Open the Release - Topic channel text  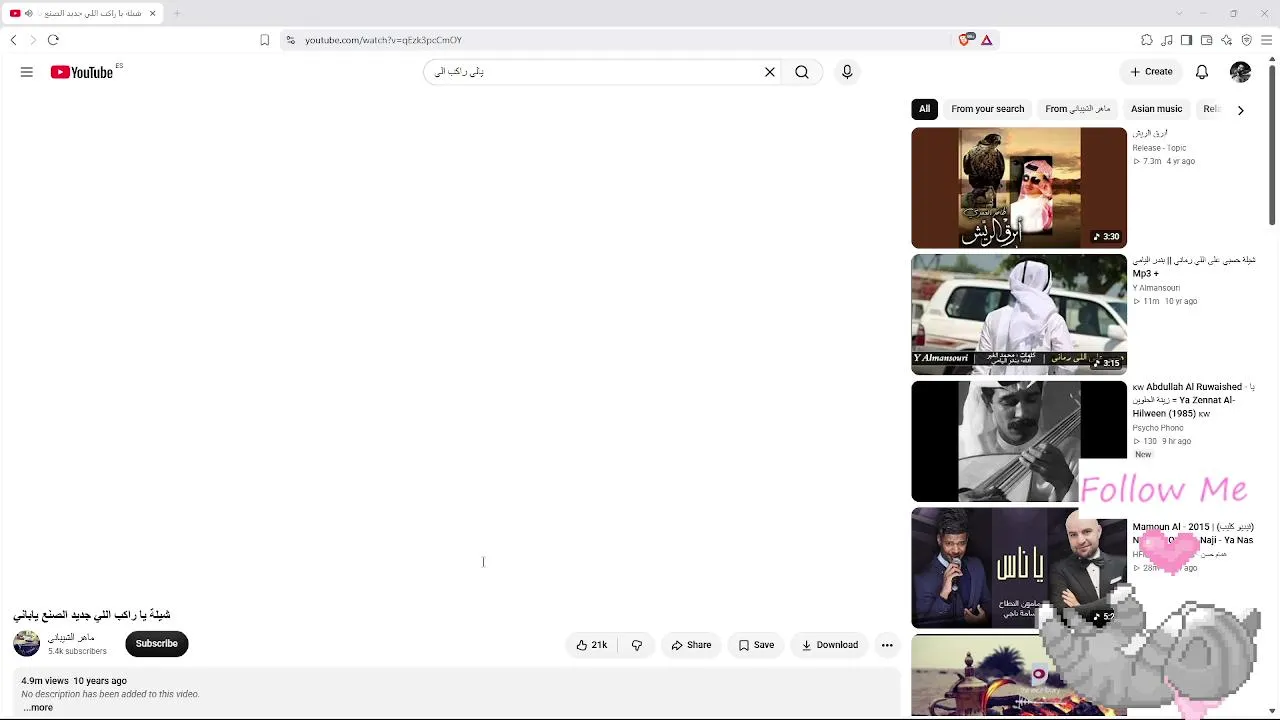[x=1159, y=148]
